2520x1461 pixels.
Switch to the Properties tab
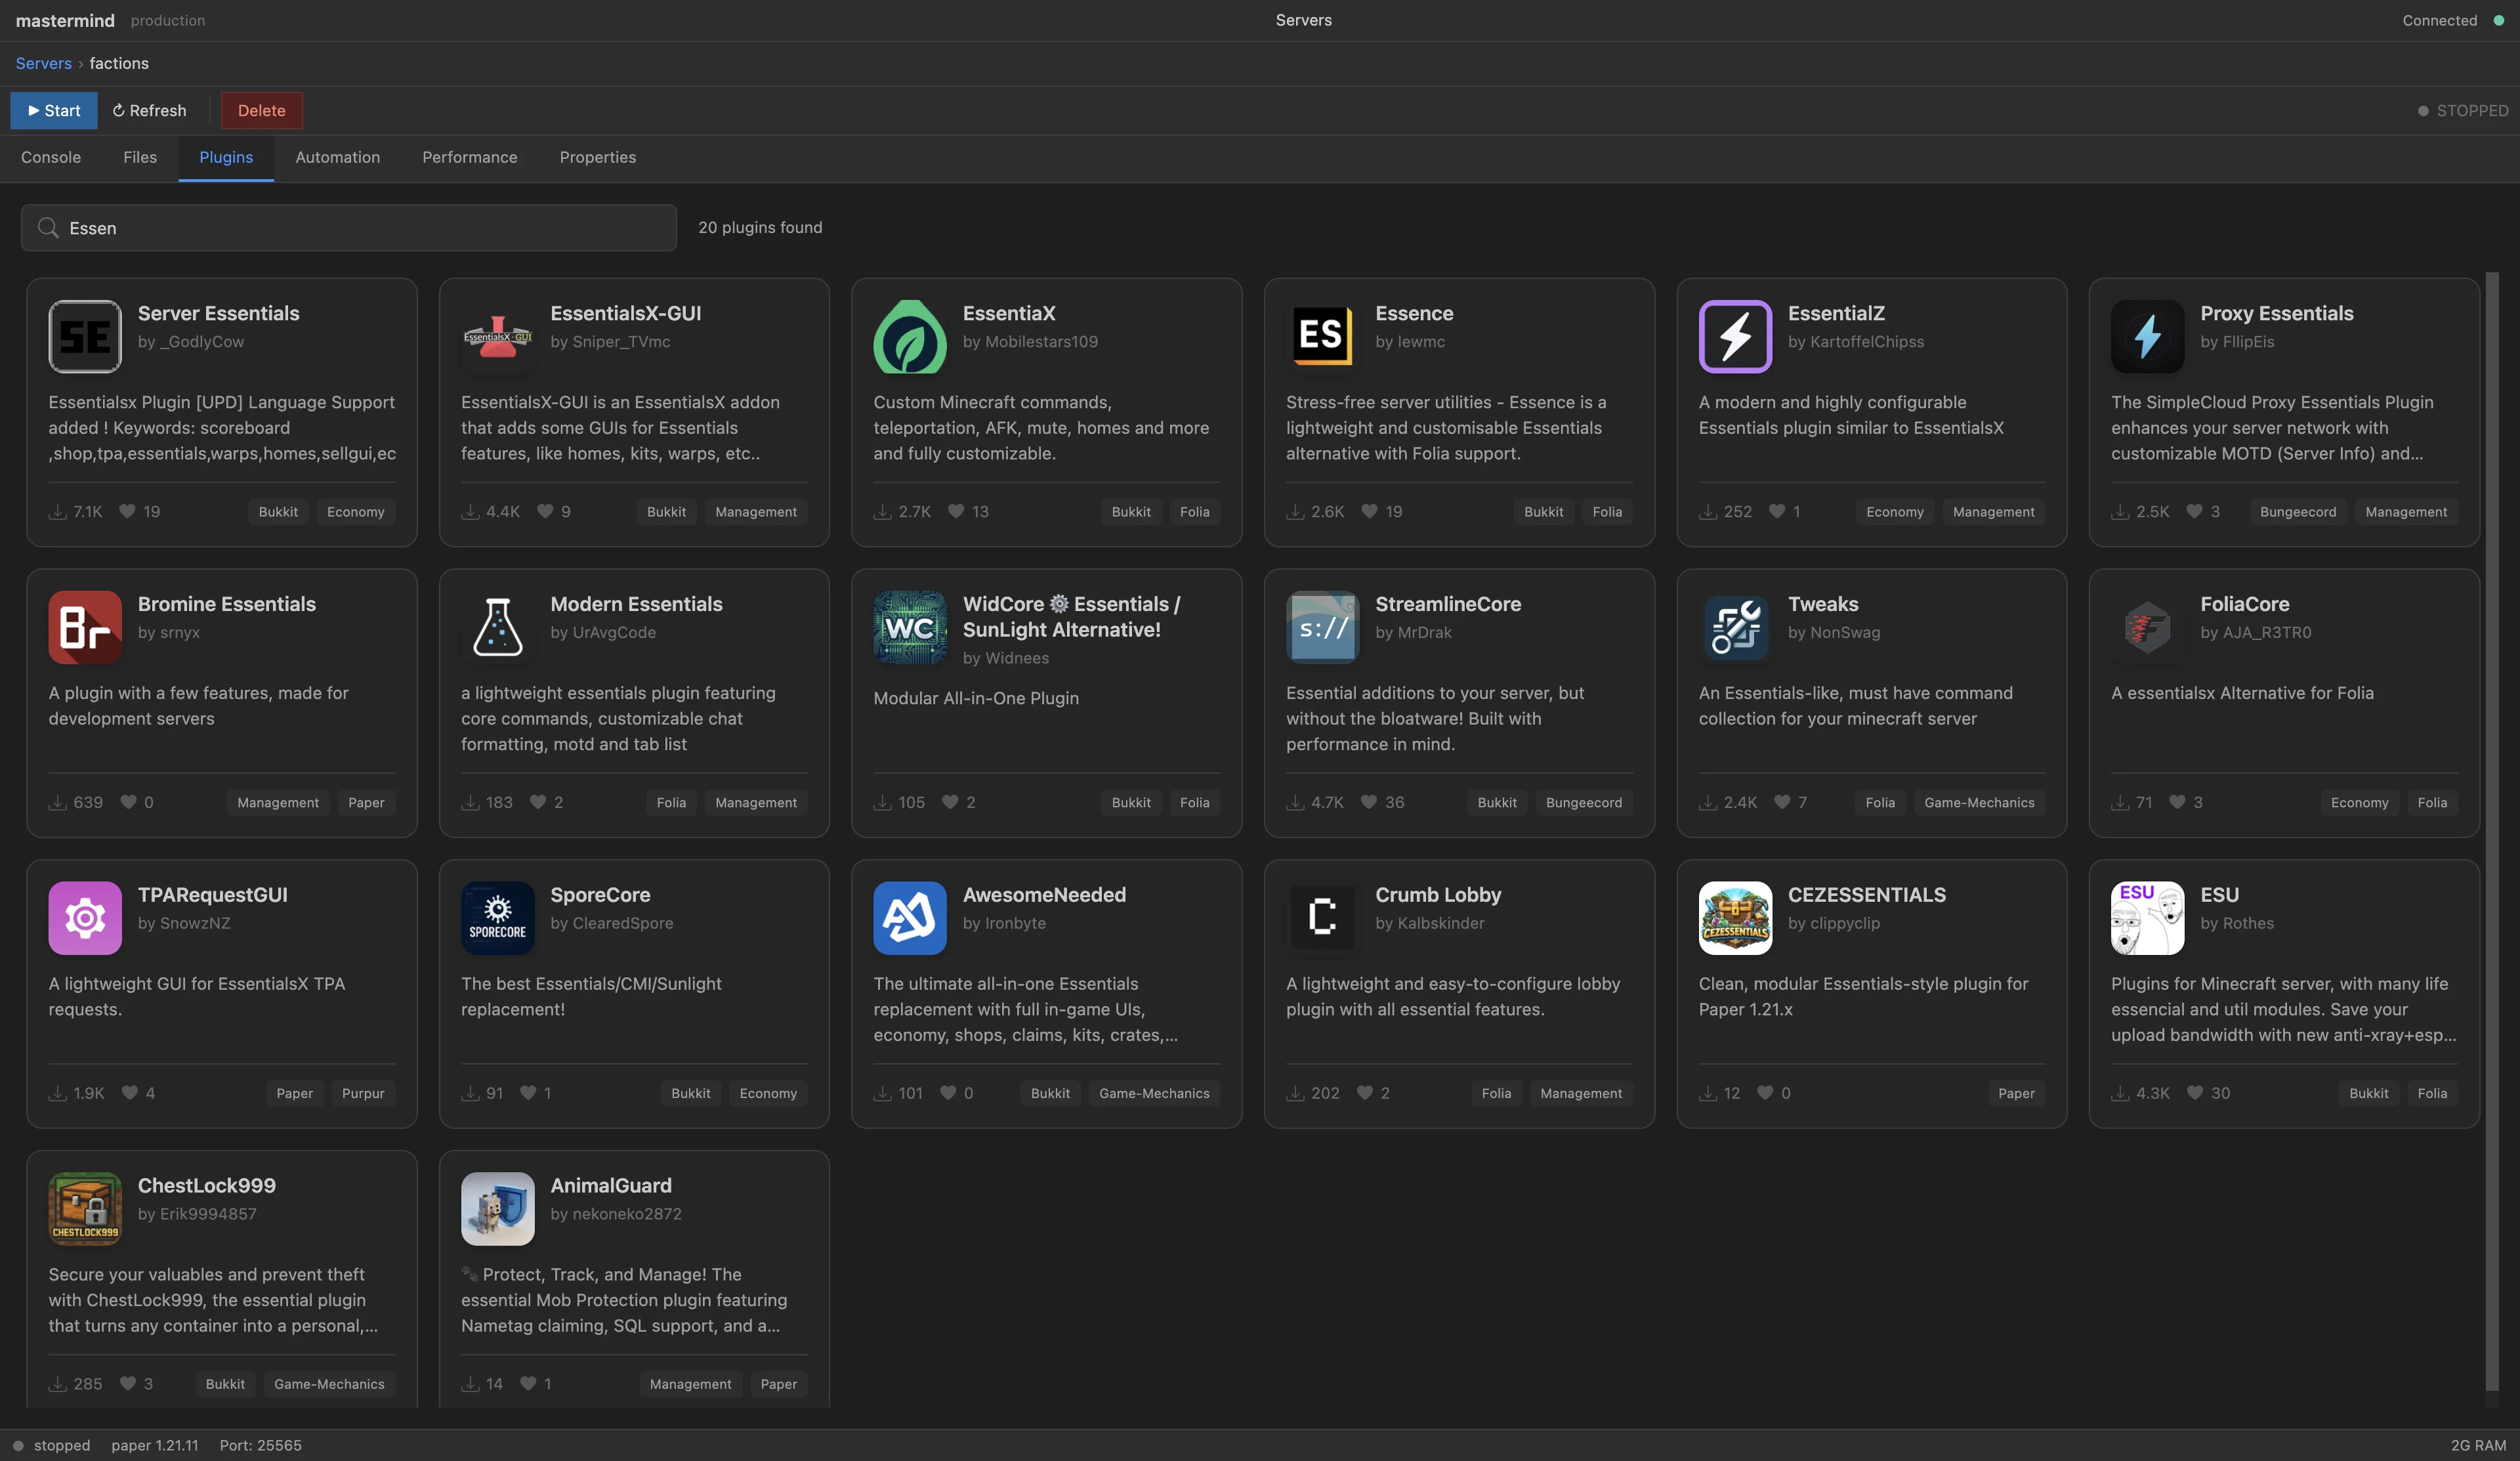pos(597,157)
